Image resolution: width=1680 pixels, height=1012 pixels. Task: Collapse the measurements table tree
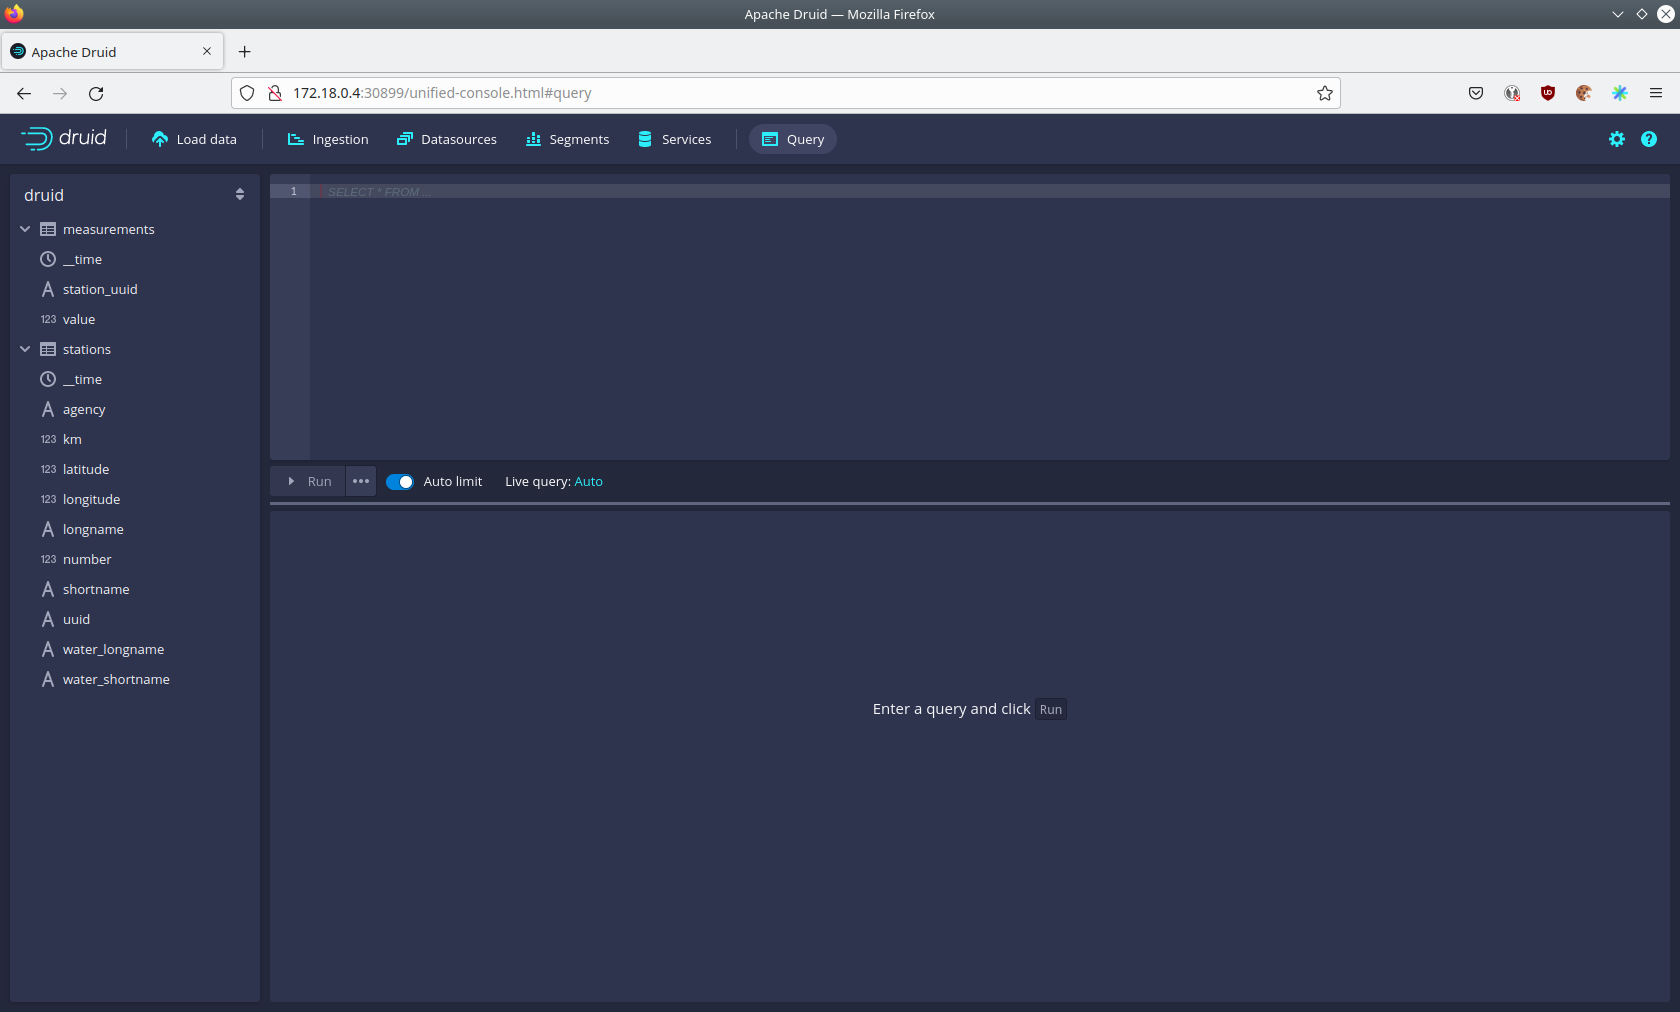(25, 229)
